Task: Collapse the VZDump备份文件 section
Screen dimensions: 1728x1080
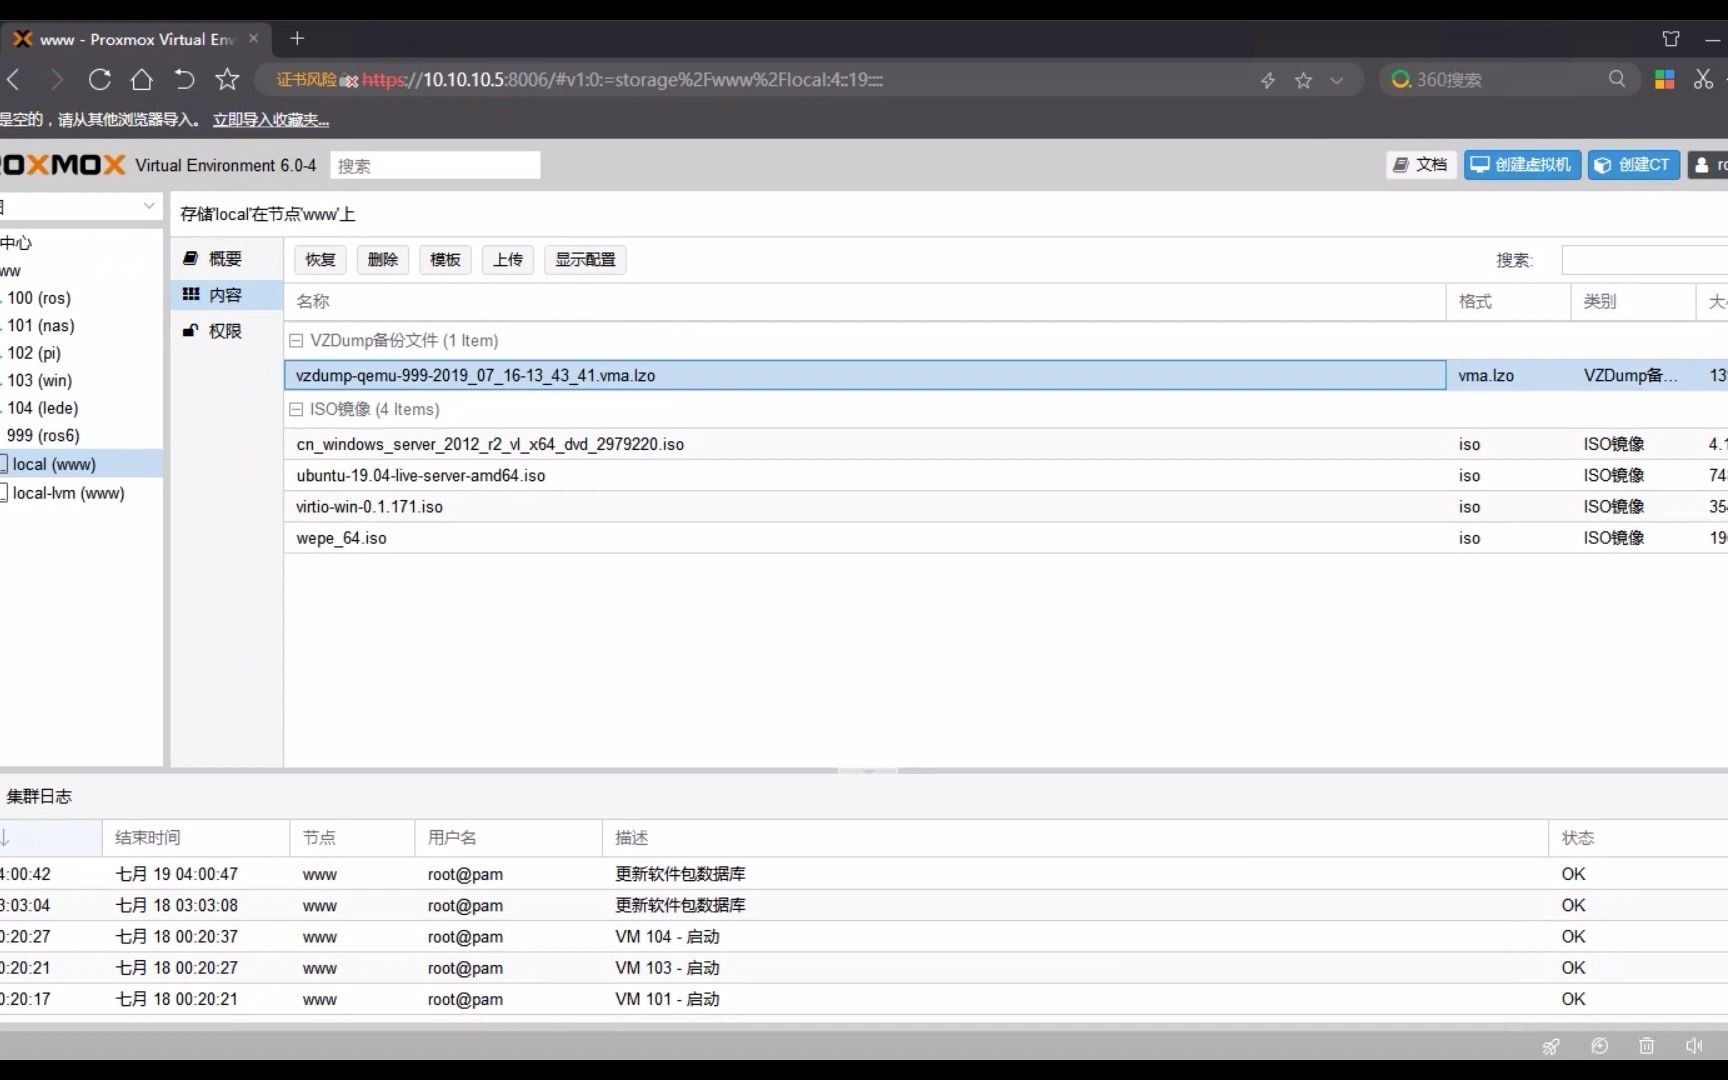Action: tap(296, 340)
